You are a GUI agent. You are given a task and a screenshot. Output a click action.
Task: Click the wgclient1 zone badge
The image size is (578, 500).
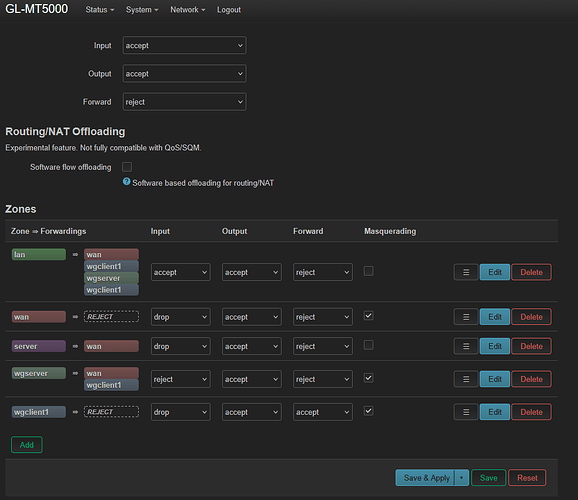pos(39,412)
